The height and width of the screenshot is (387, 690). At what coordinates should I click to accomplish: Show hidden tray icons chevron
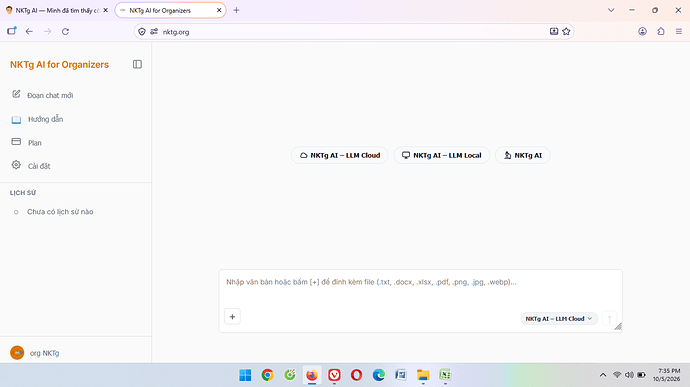[x=603, y=375]
